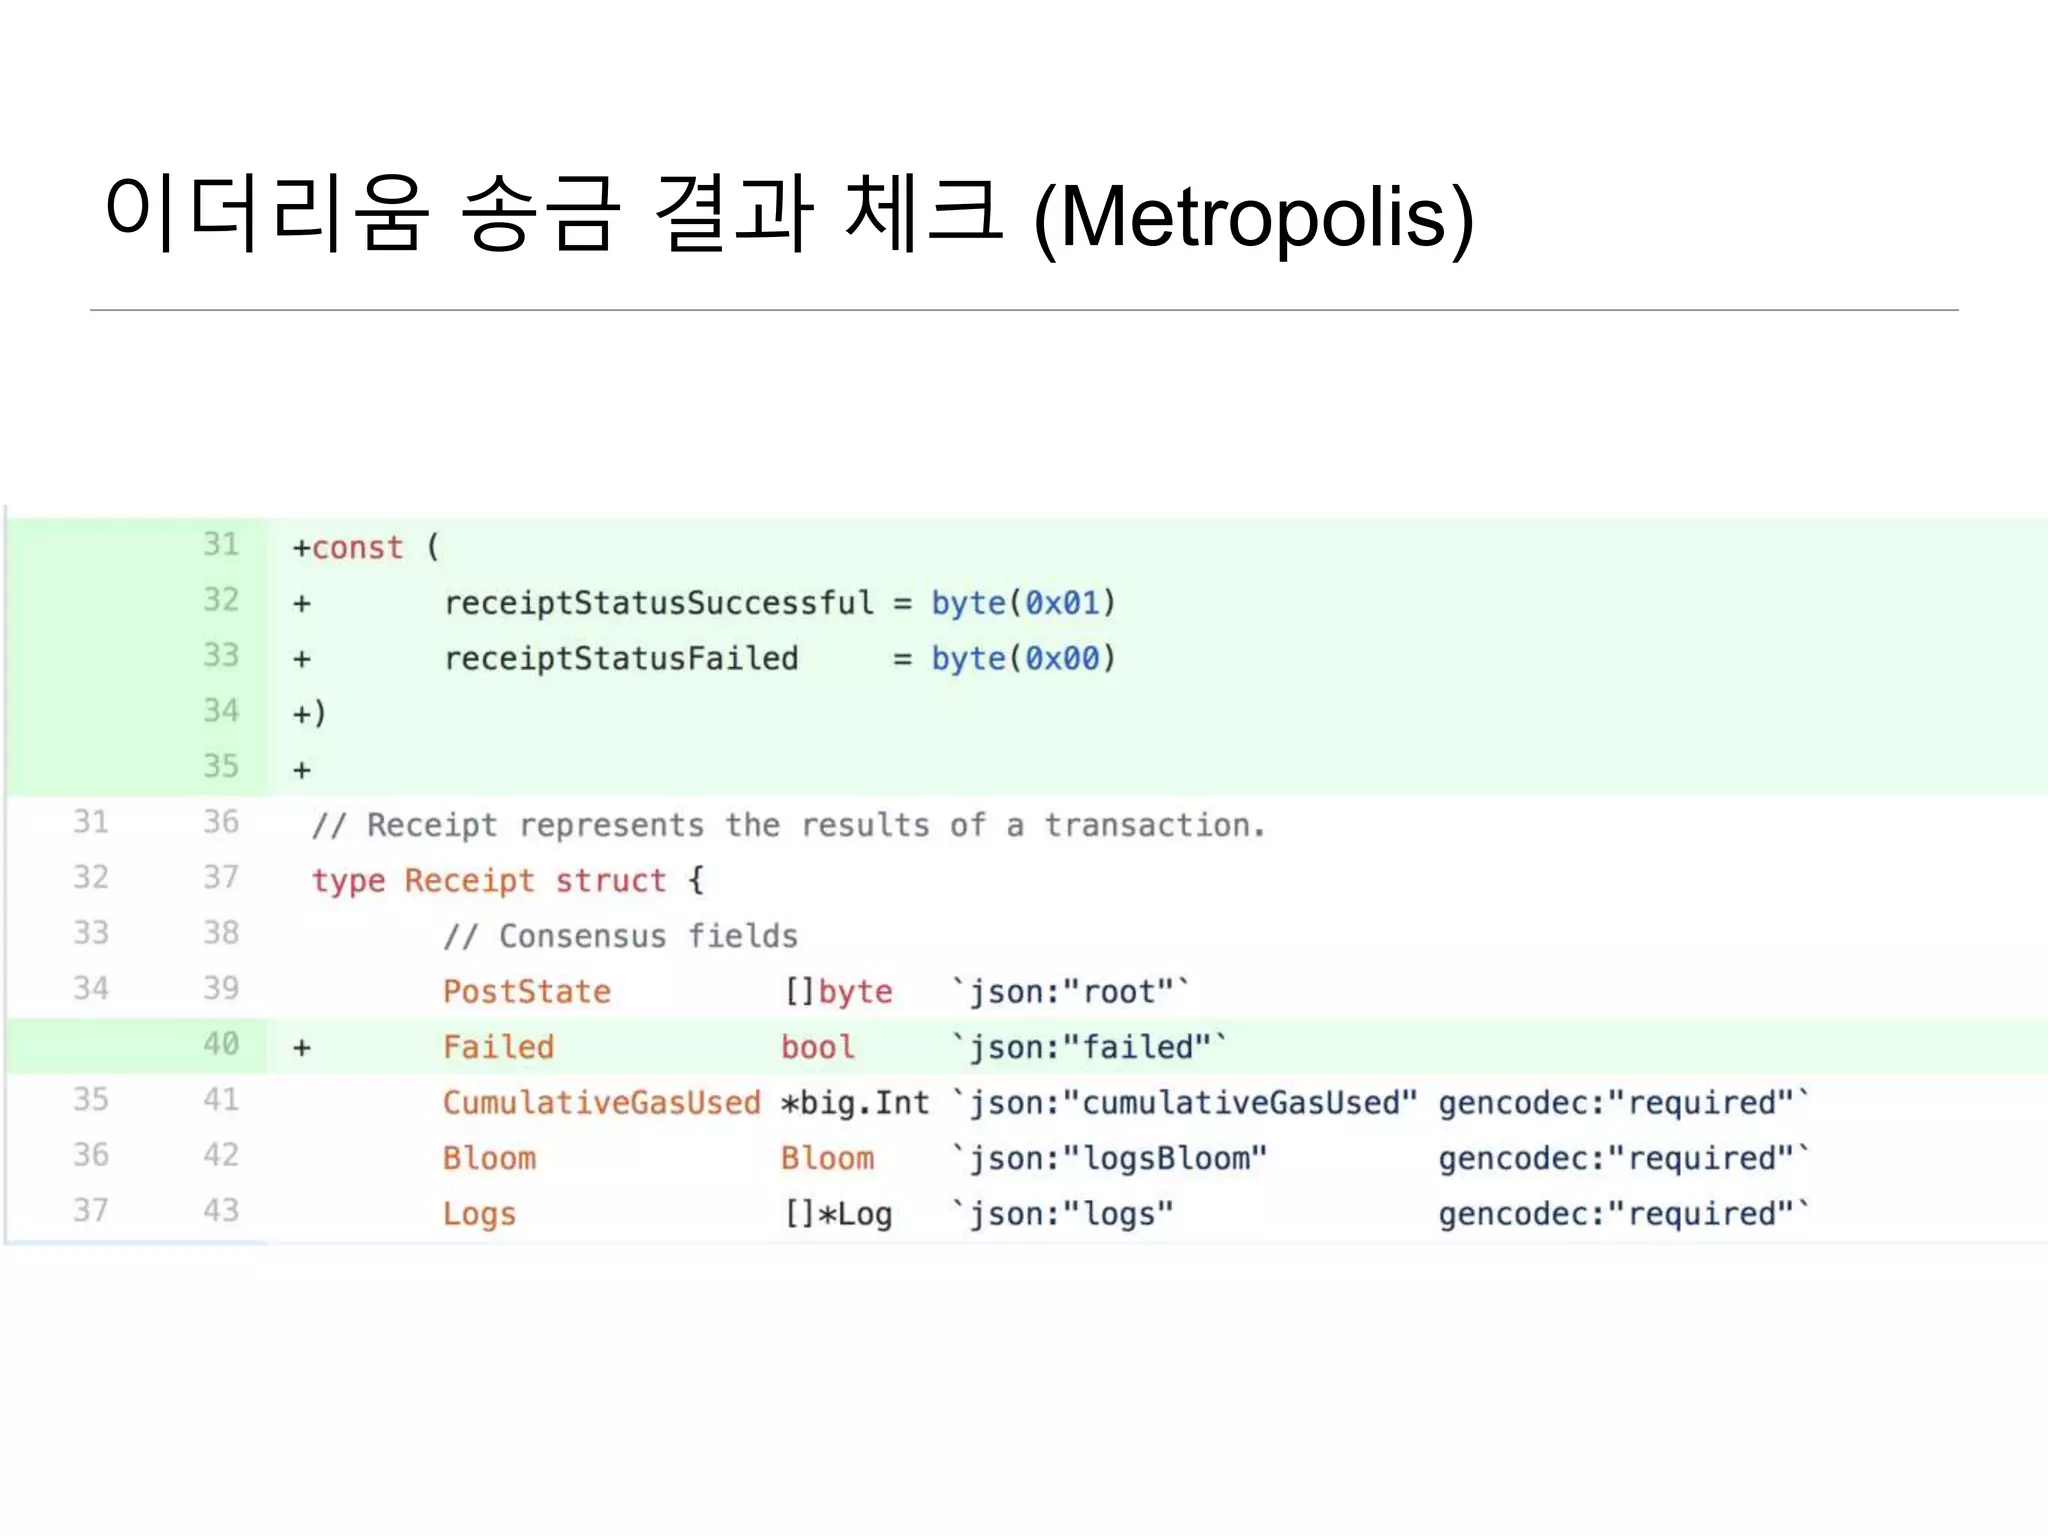Click old line number 33 beside 'Consensus fields'
The image size is (2048, 1536).
click(91, 933)
